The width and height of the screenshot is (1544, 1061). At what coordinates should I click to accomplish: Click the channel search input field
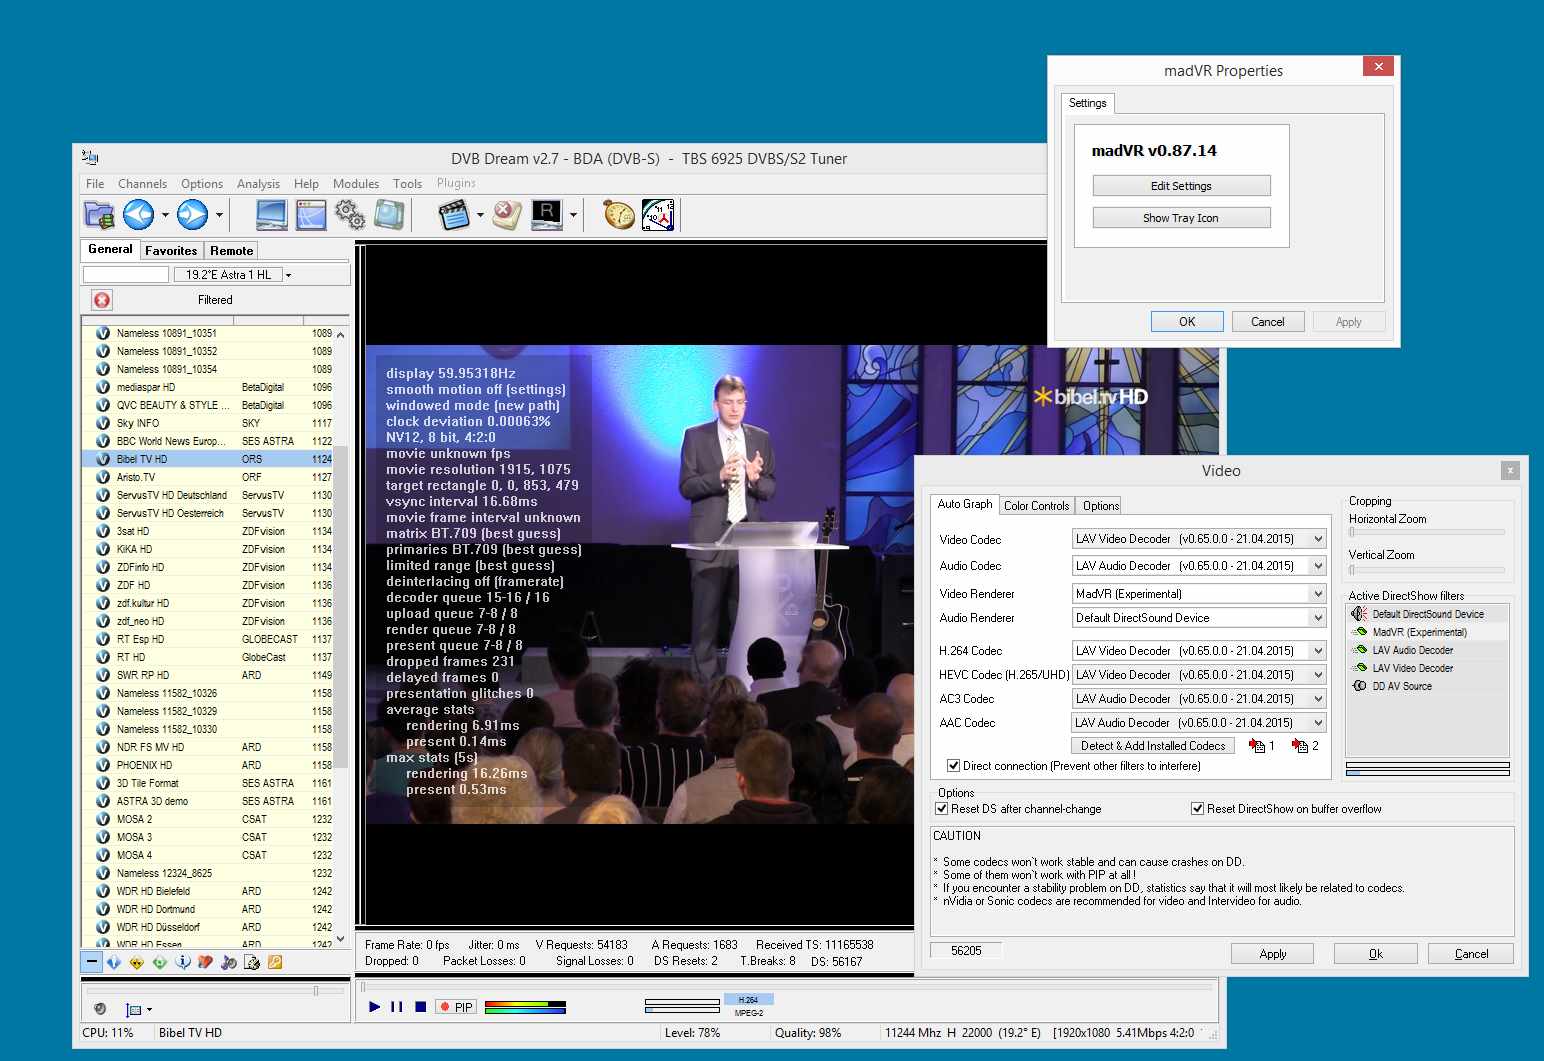pyautogui.click(x=126, y=275)
